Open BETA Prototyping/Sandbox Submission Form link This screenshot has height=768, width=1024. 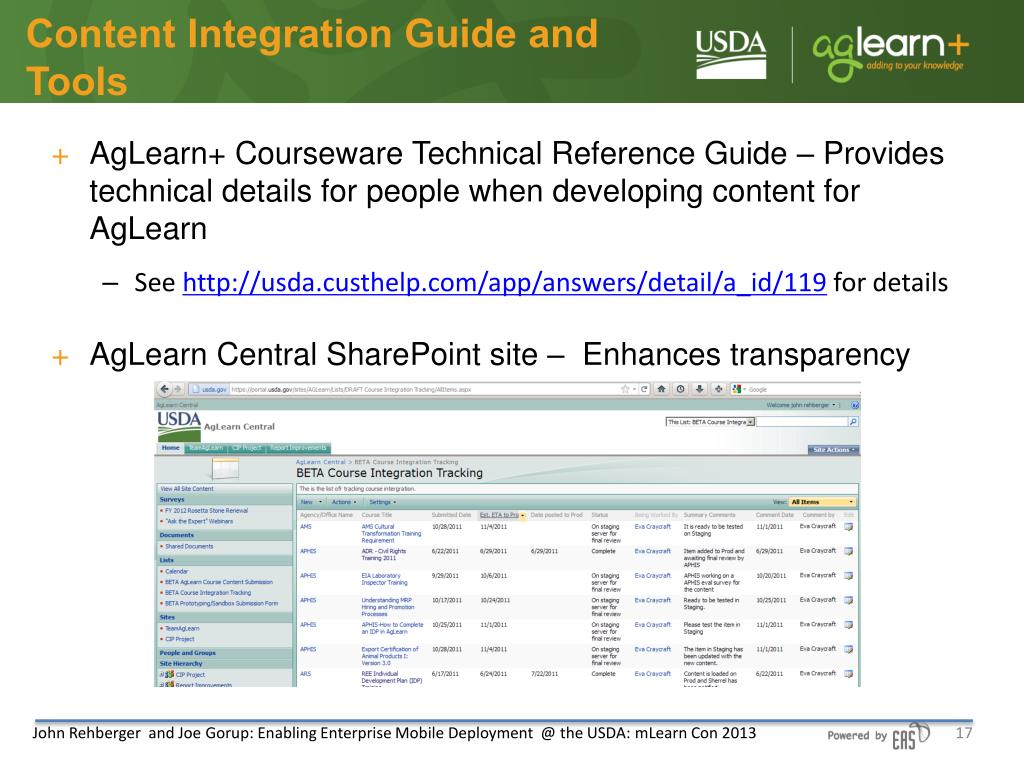(x=221, y=603)
